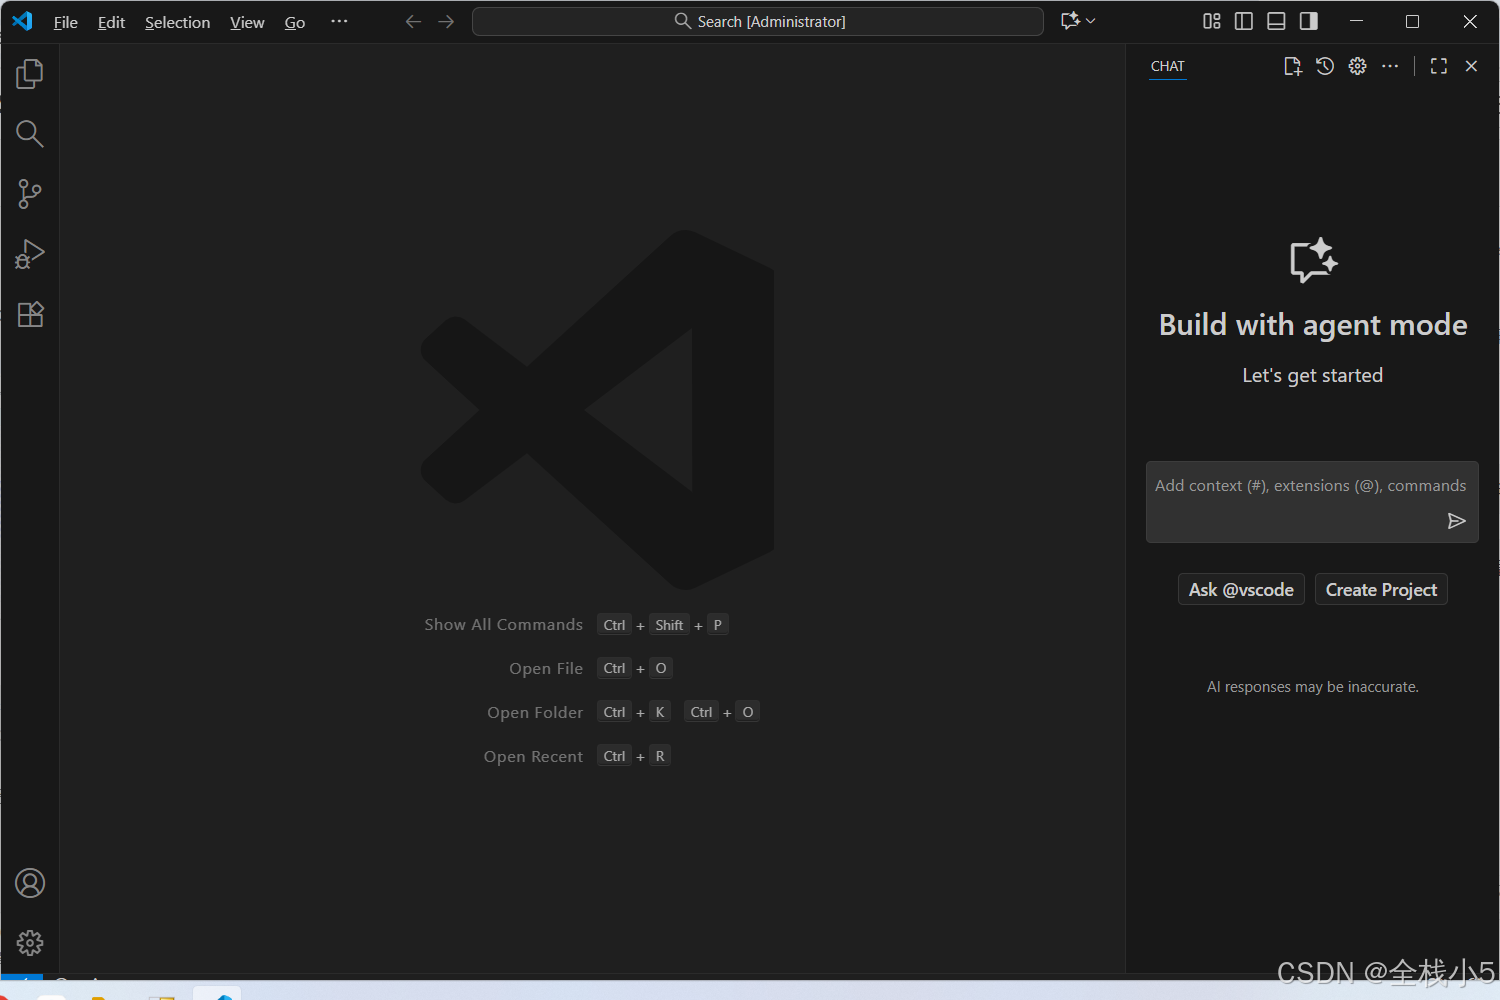Viewport: 1500px width, 1000px height.
Task: Open the Source Control view
Action: coord(30,194)
